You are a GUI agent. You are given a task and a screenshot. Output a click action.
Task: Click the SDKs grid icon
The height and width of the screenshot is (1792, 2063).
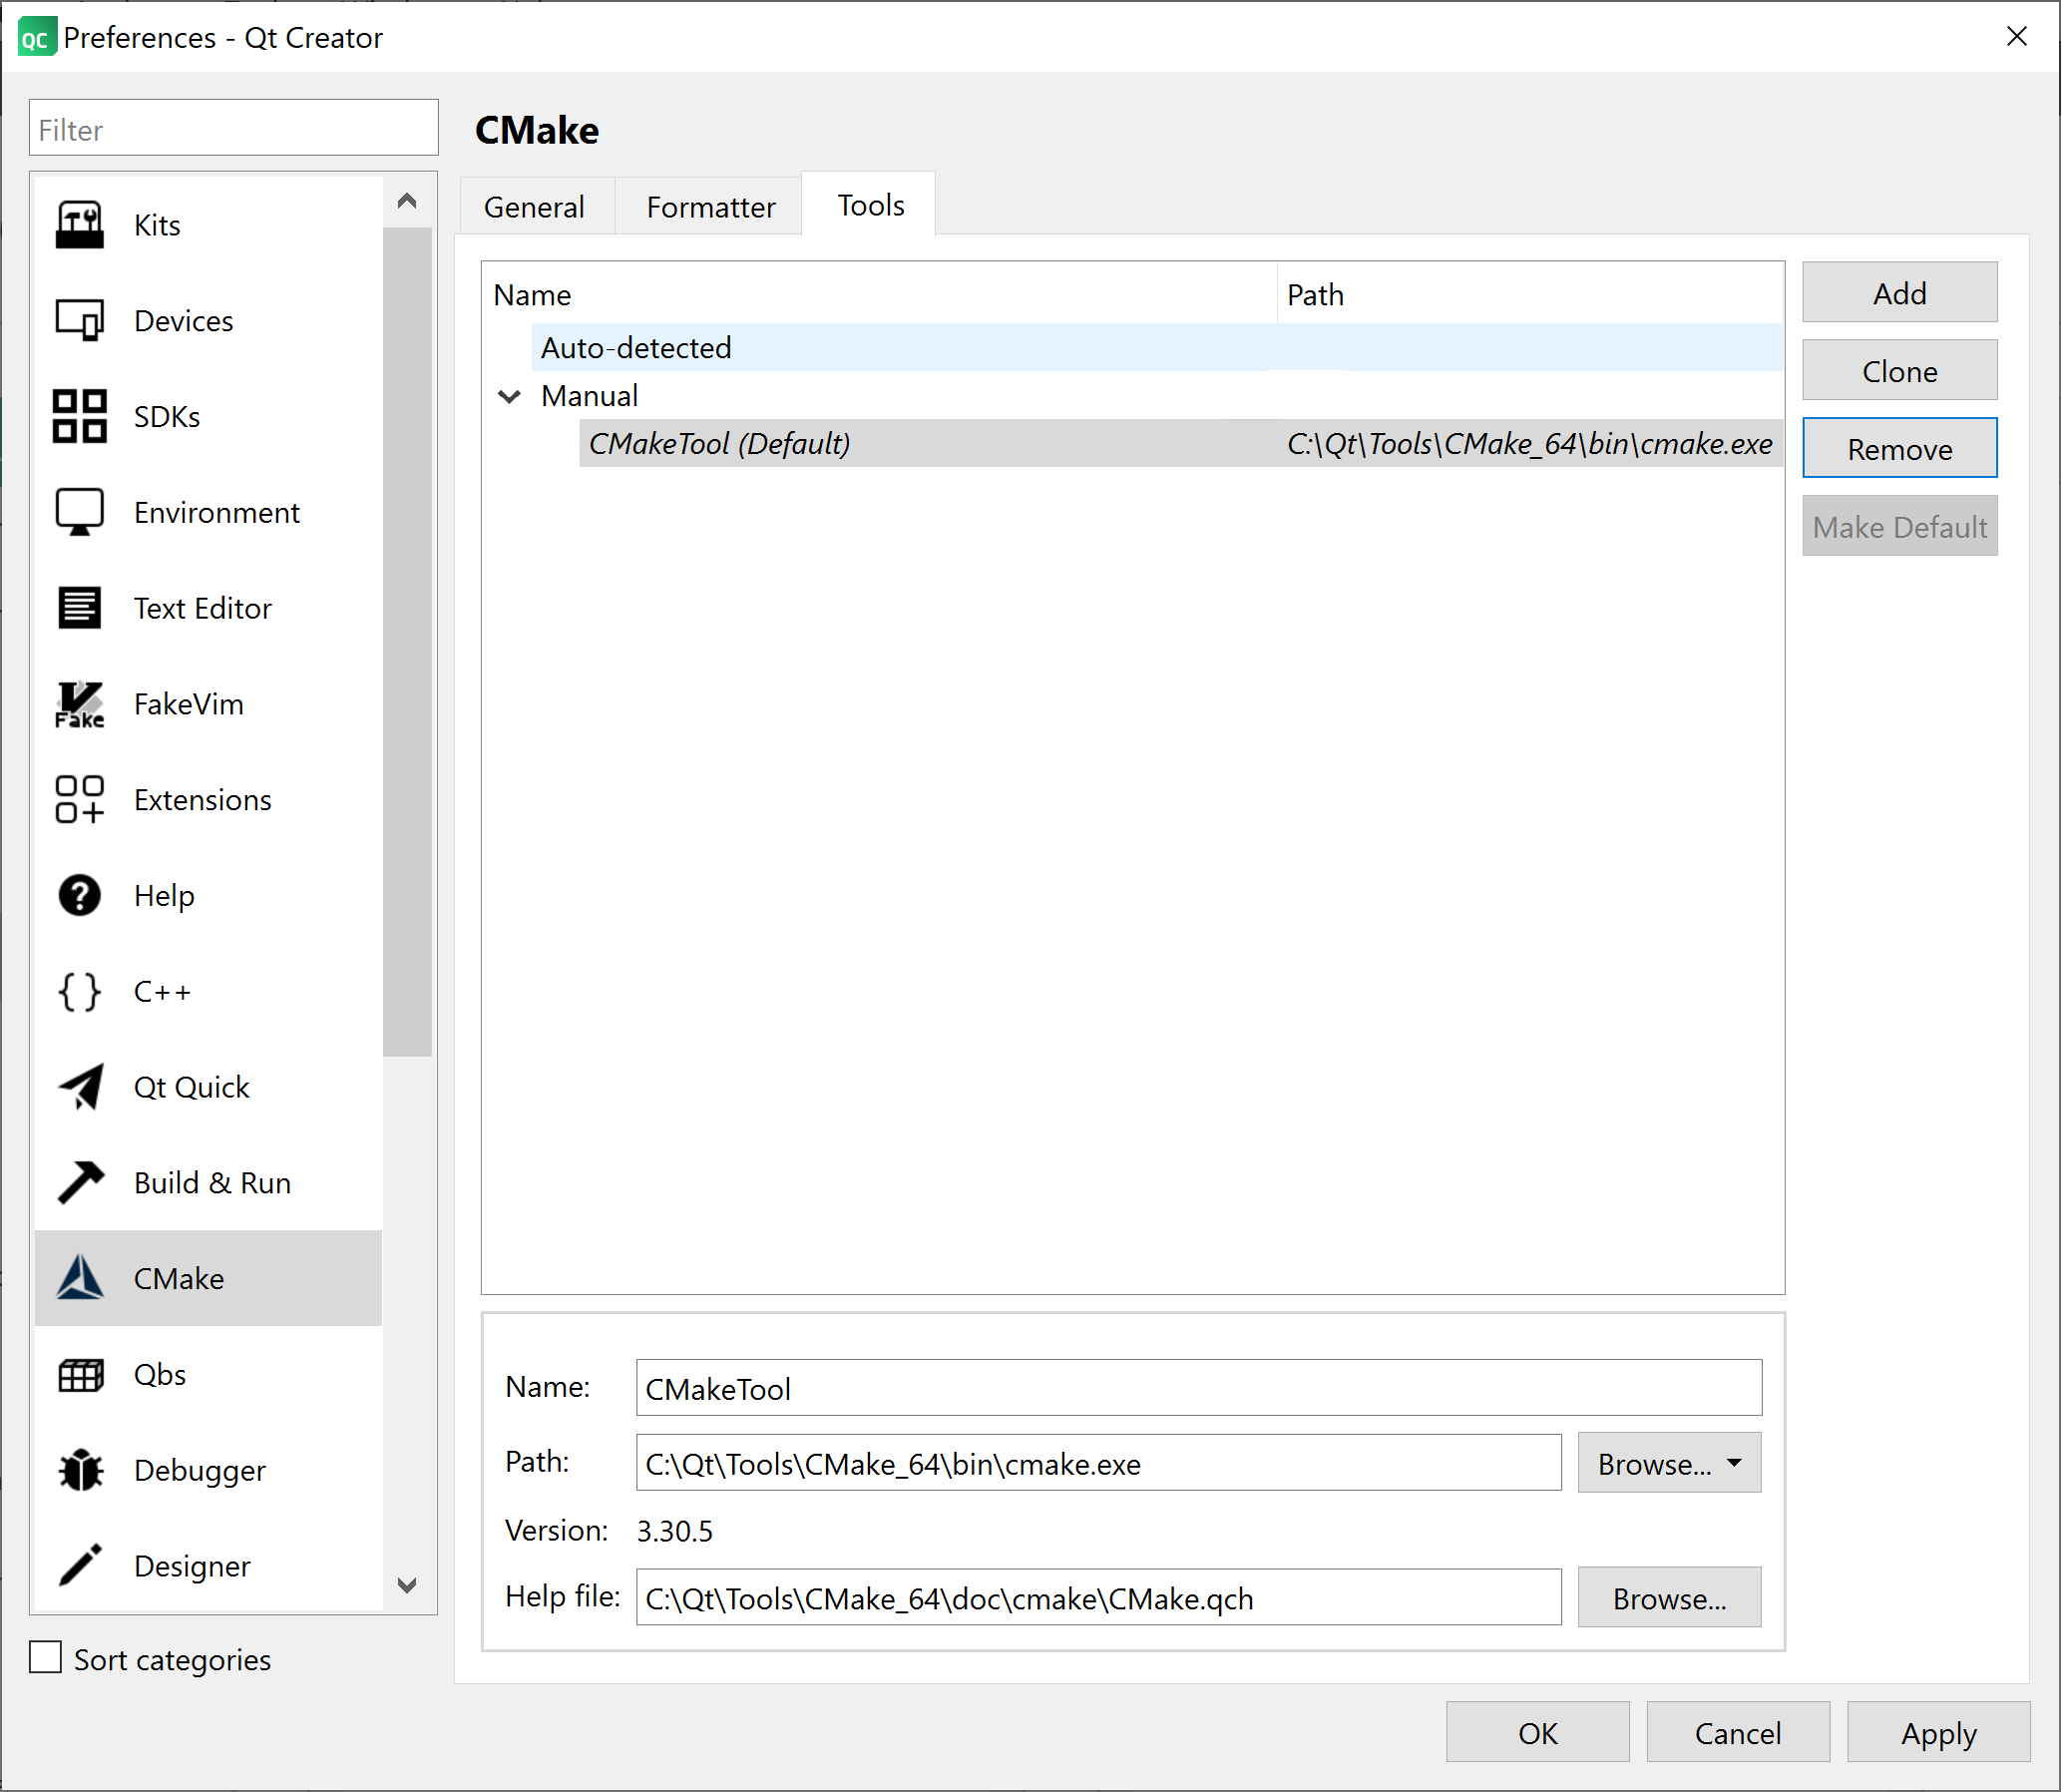click(79, 416)
